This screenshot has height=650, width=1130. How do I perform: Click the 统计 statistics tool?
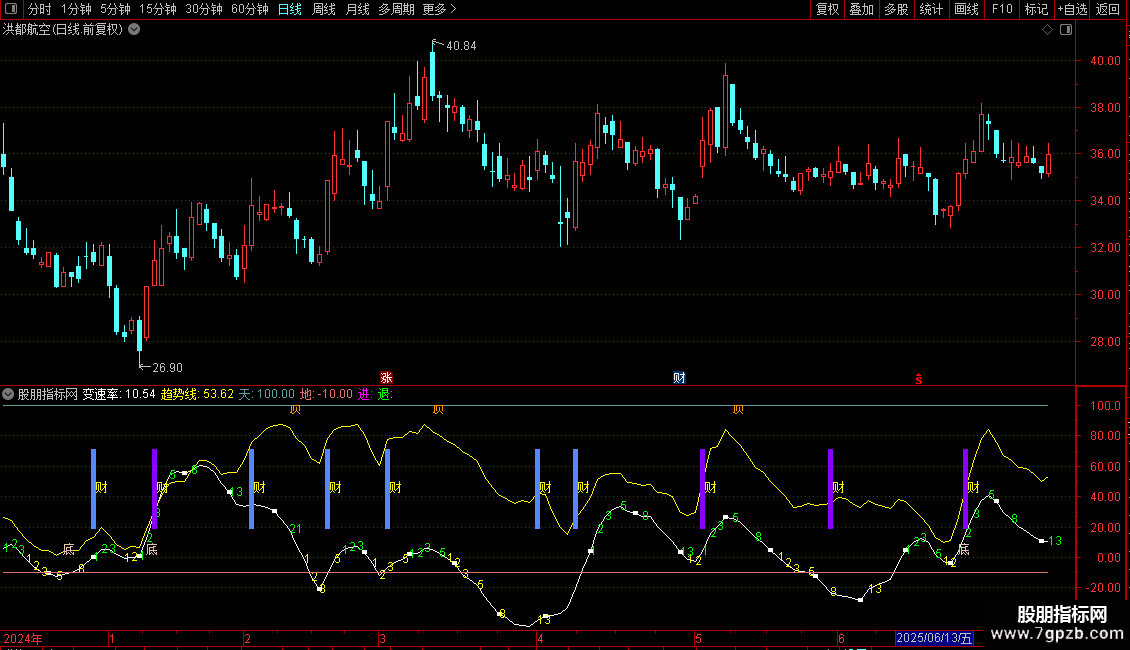point(931,9)
